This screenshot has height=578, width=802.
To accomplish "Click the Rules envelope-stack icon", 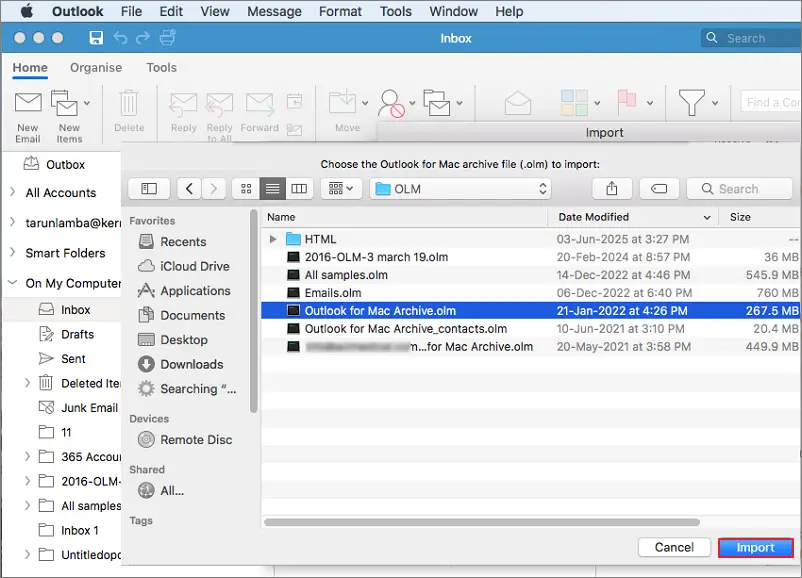I will pyautogui.click(x=437, y=103).
